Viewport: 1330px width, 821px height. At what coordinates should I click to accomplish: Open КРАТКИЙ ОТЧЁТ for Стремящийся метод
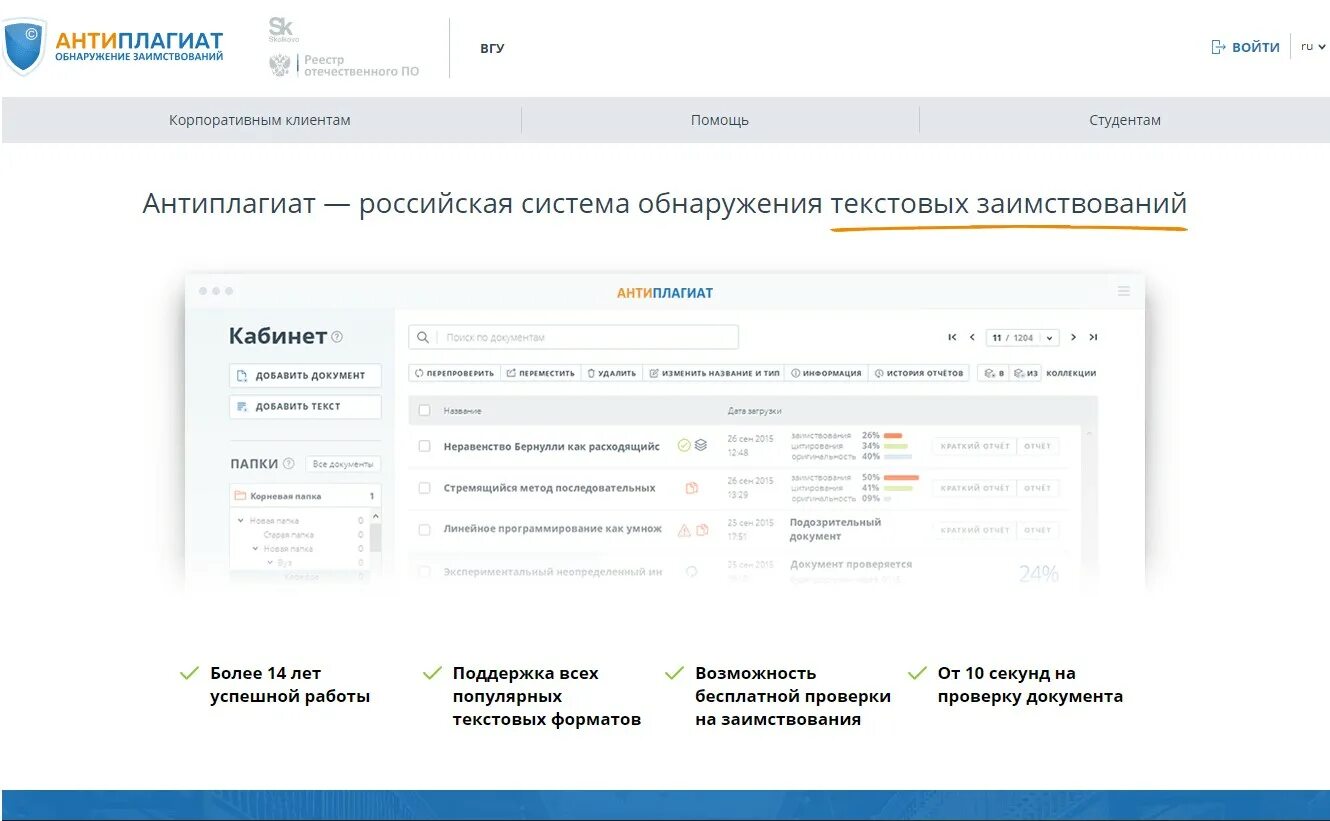[x=974, y=488]
